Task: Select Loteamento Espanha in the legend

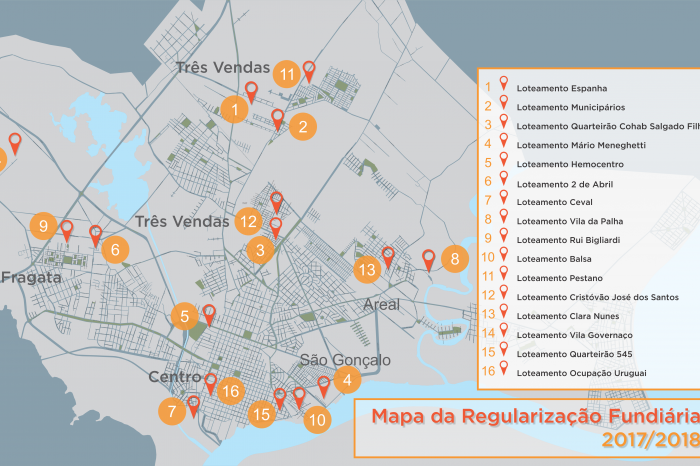Action: (x=562, y=88)
